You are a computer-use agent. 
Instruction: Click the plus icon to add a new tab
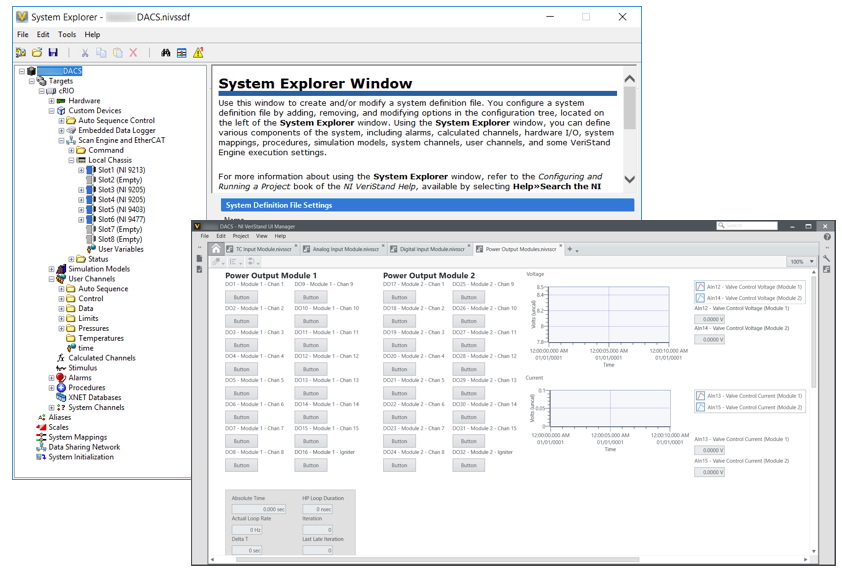tap(570, 249)
